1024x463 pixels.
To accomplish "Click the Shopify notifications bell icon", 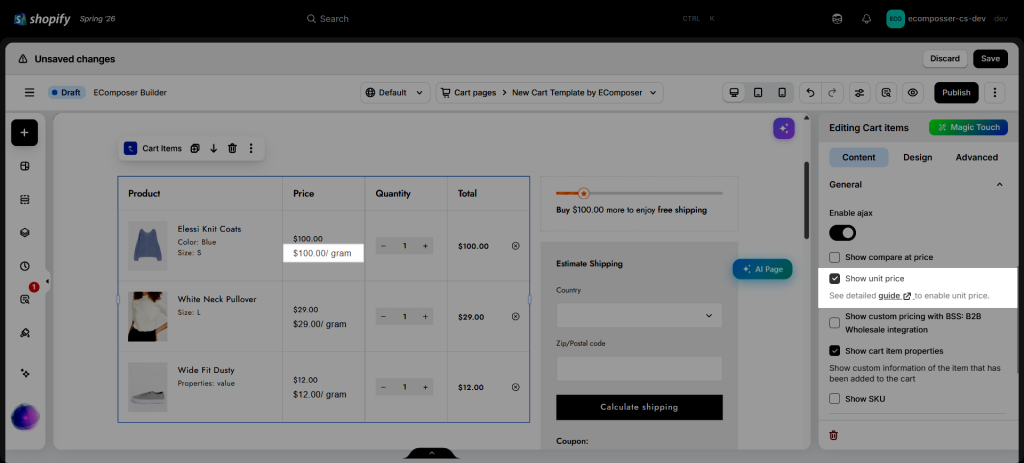I will 866,19.
